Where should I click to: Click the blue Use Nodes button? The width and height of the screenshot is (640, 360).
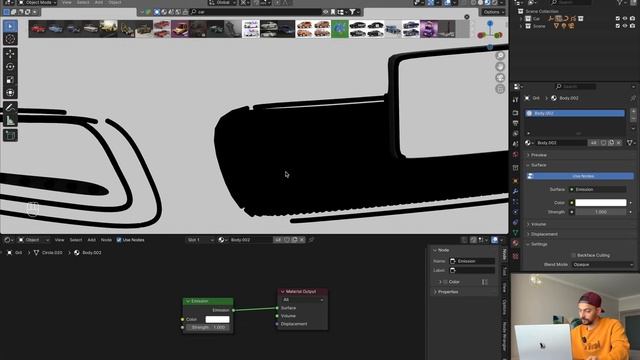pyautogui.click(x=580, y=176)
